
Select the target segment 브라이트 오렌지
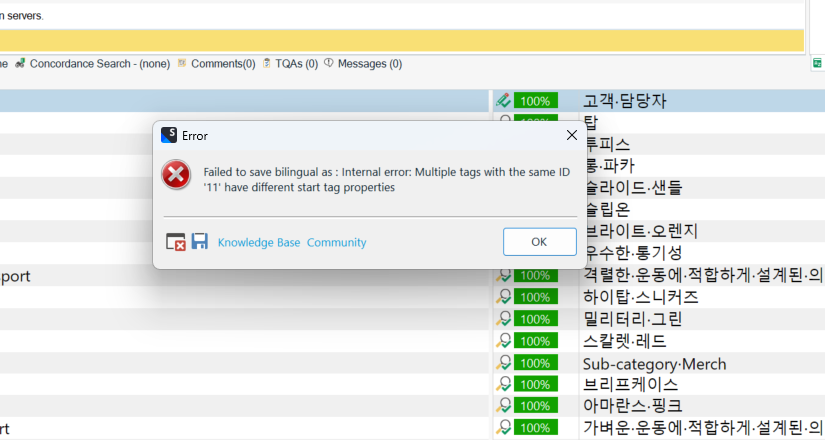[642, 231]
